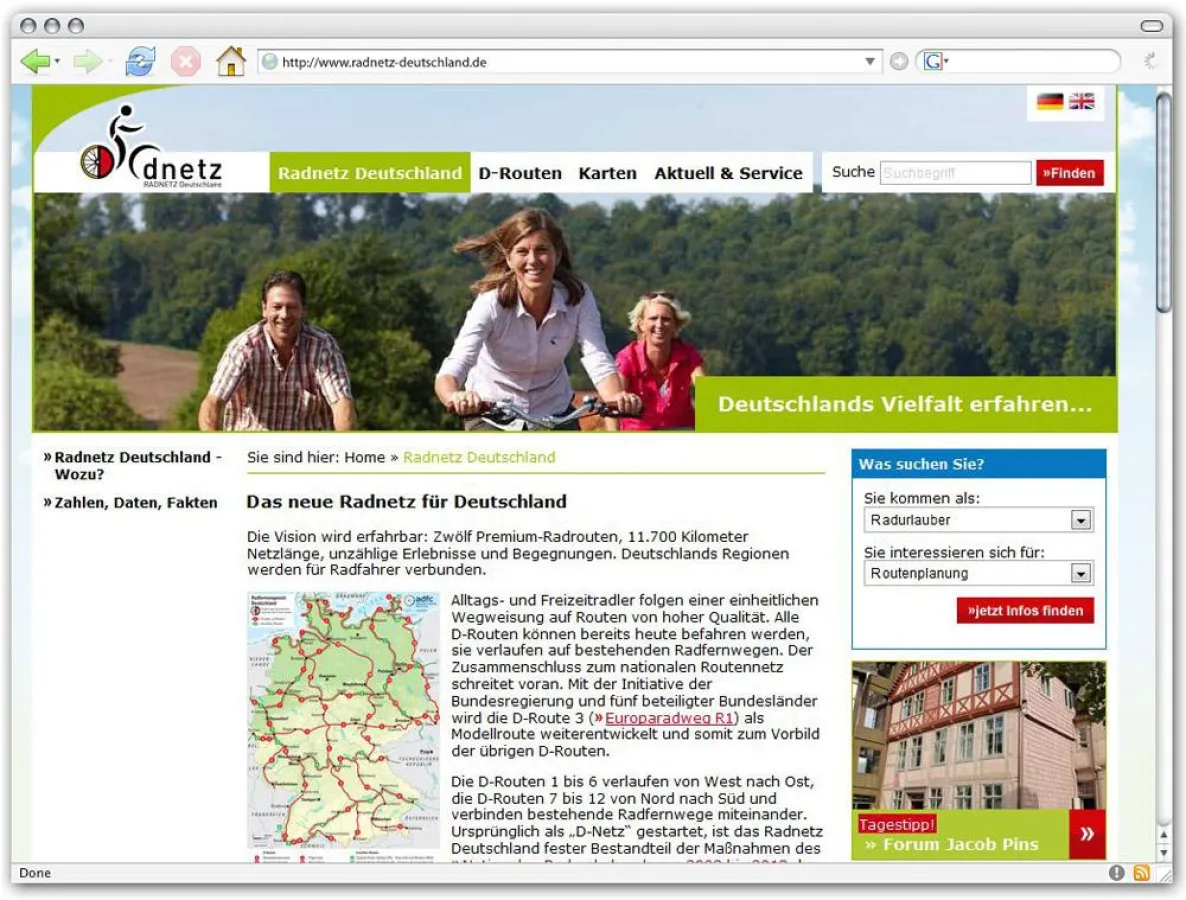Reload the current page

139,61
